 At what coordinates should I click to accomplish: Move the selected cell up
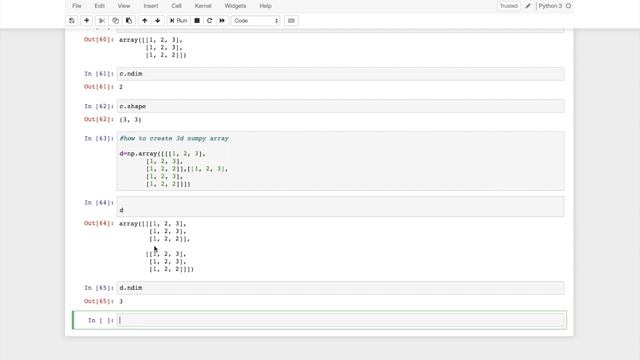(144, 20)
